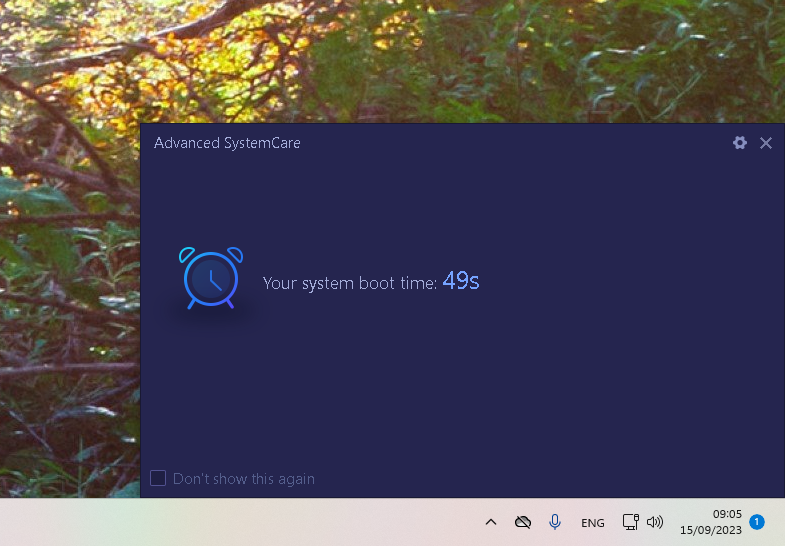
Task: Open the clock showing 09:05 15/09/2023
Action: point(711,522)
